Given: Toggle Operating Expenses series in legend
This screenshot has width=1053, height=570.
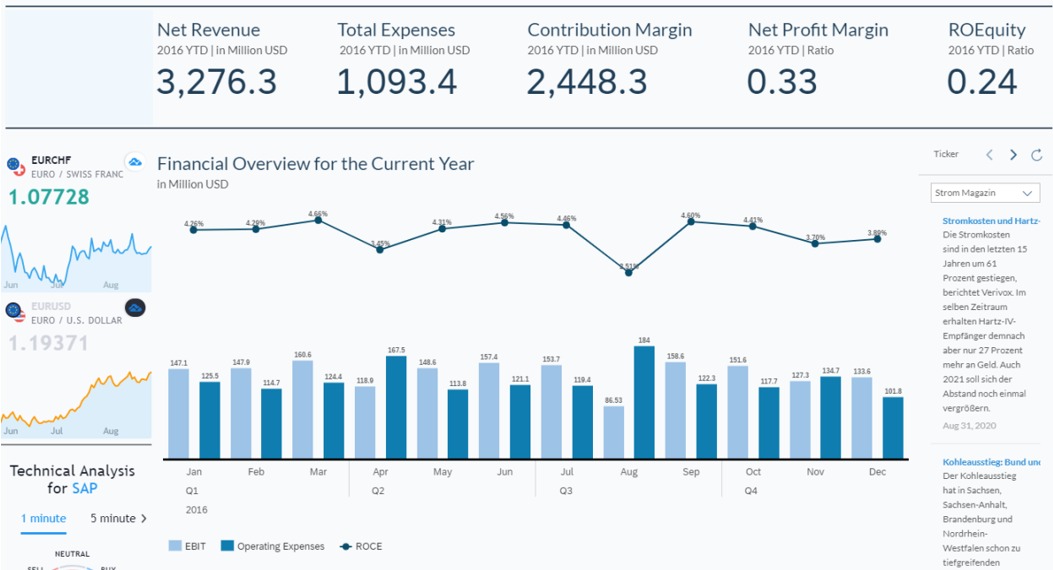Looking at the screenshot, I should click(x=272, y=546).
